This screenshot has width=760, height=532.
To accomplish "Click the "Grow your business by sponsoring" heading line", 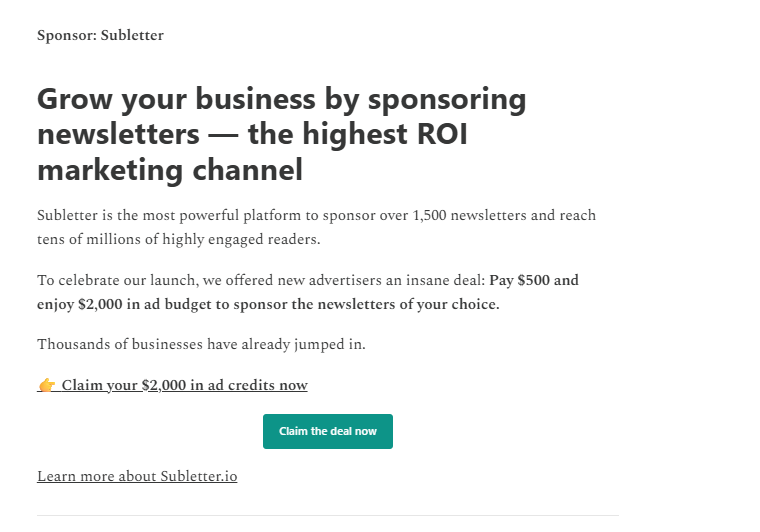I will point(281,99).
